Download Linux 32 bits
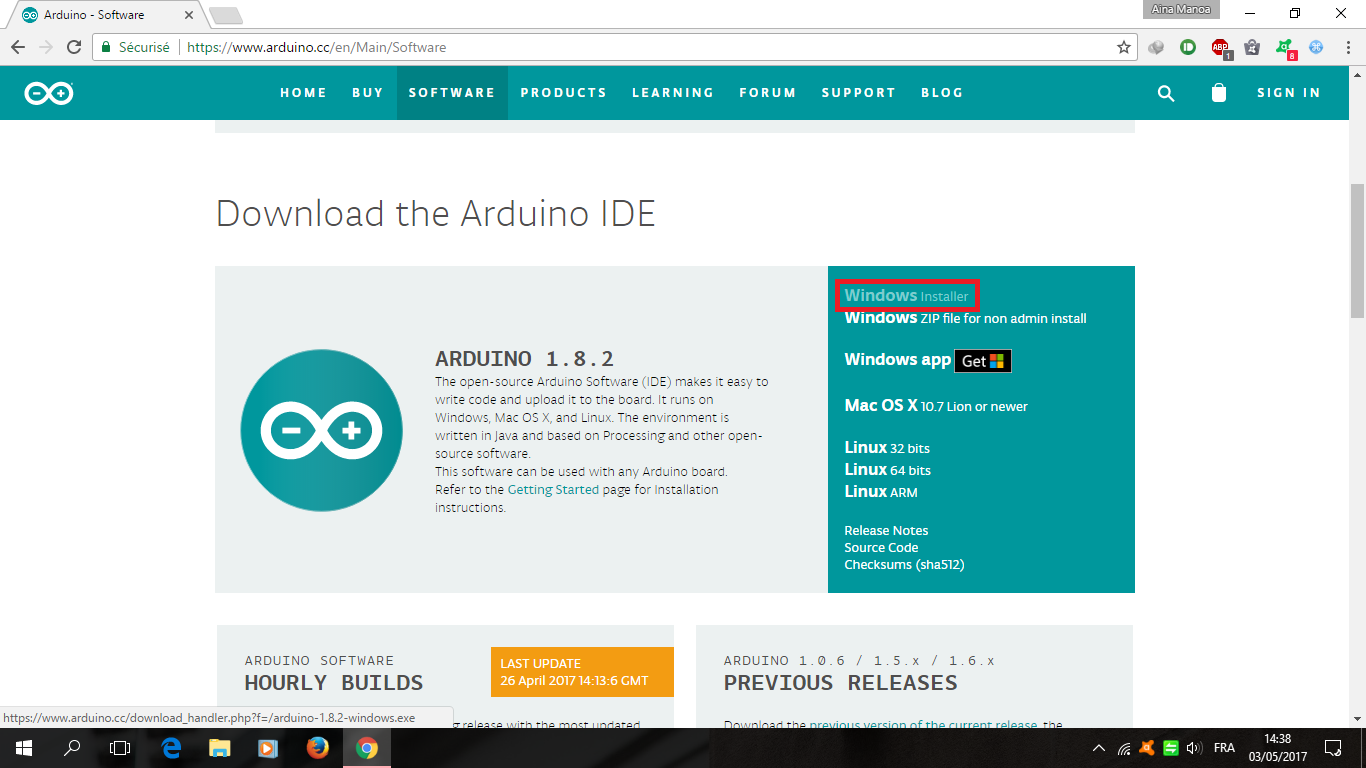Viewport: 1366px width, 768px height. [x=887, y=448]
